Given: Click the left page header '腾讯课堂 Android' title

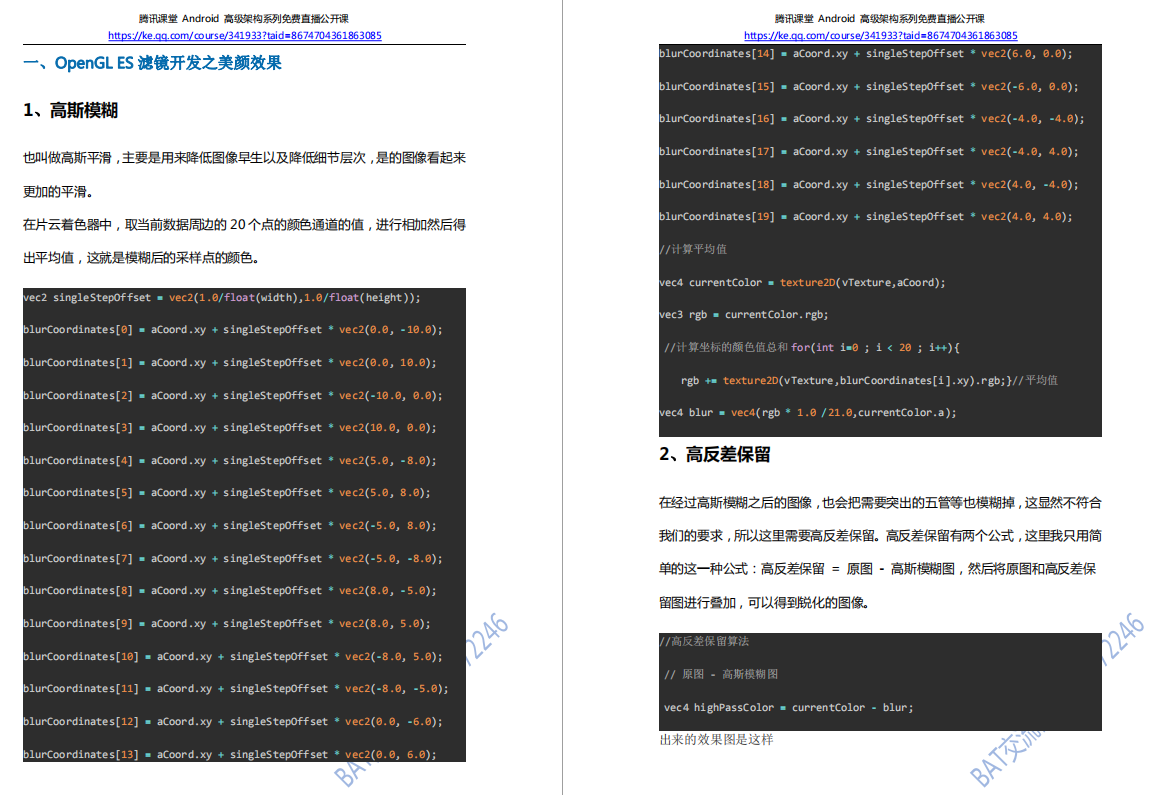Looking at the screenshot, I should 244,18.
